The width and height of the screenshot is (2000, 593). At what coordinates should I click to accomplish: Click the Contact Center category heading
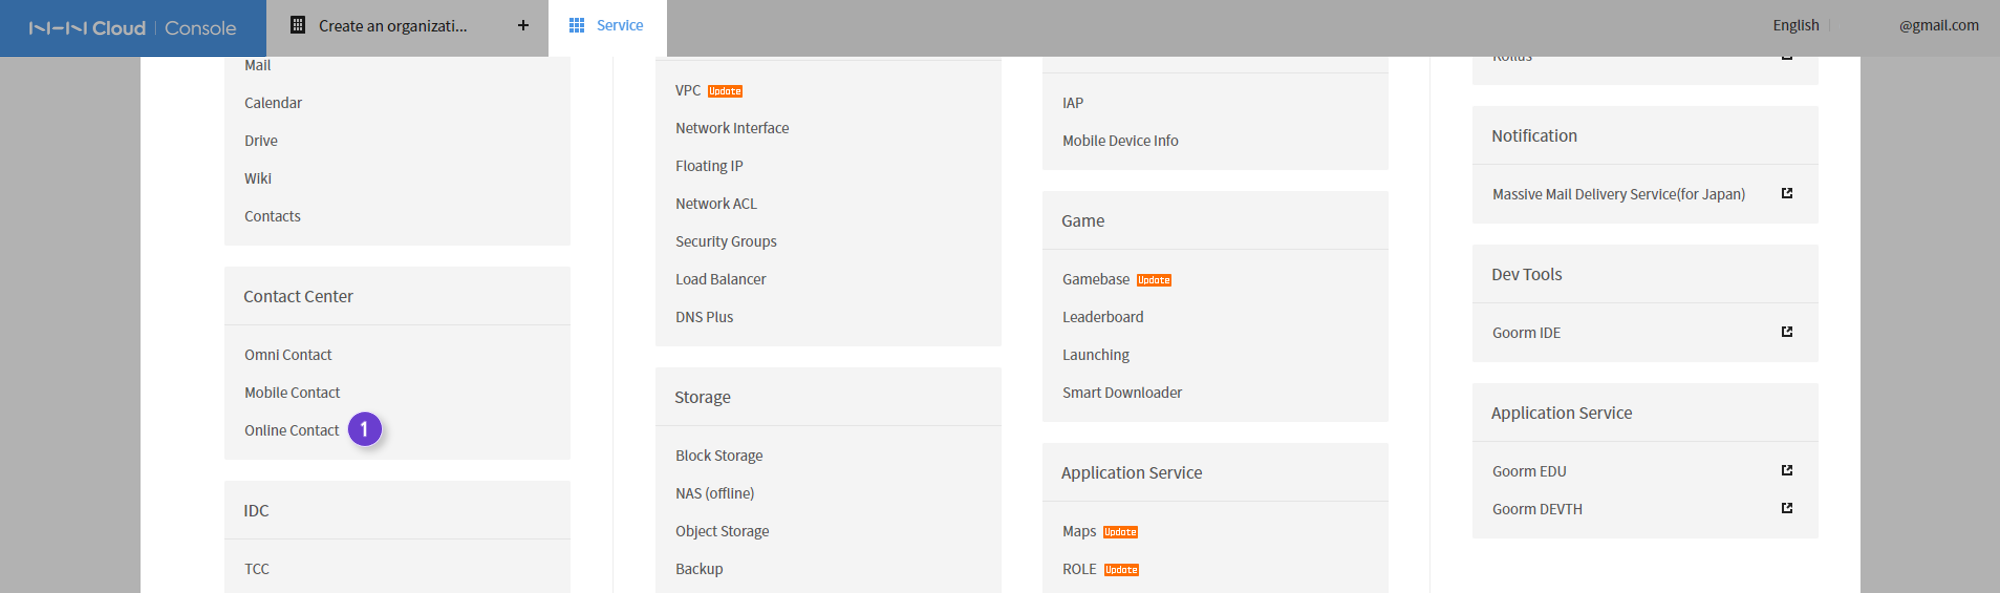(x=298, y=297)
